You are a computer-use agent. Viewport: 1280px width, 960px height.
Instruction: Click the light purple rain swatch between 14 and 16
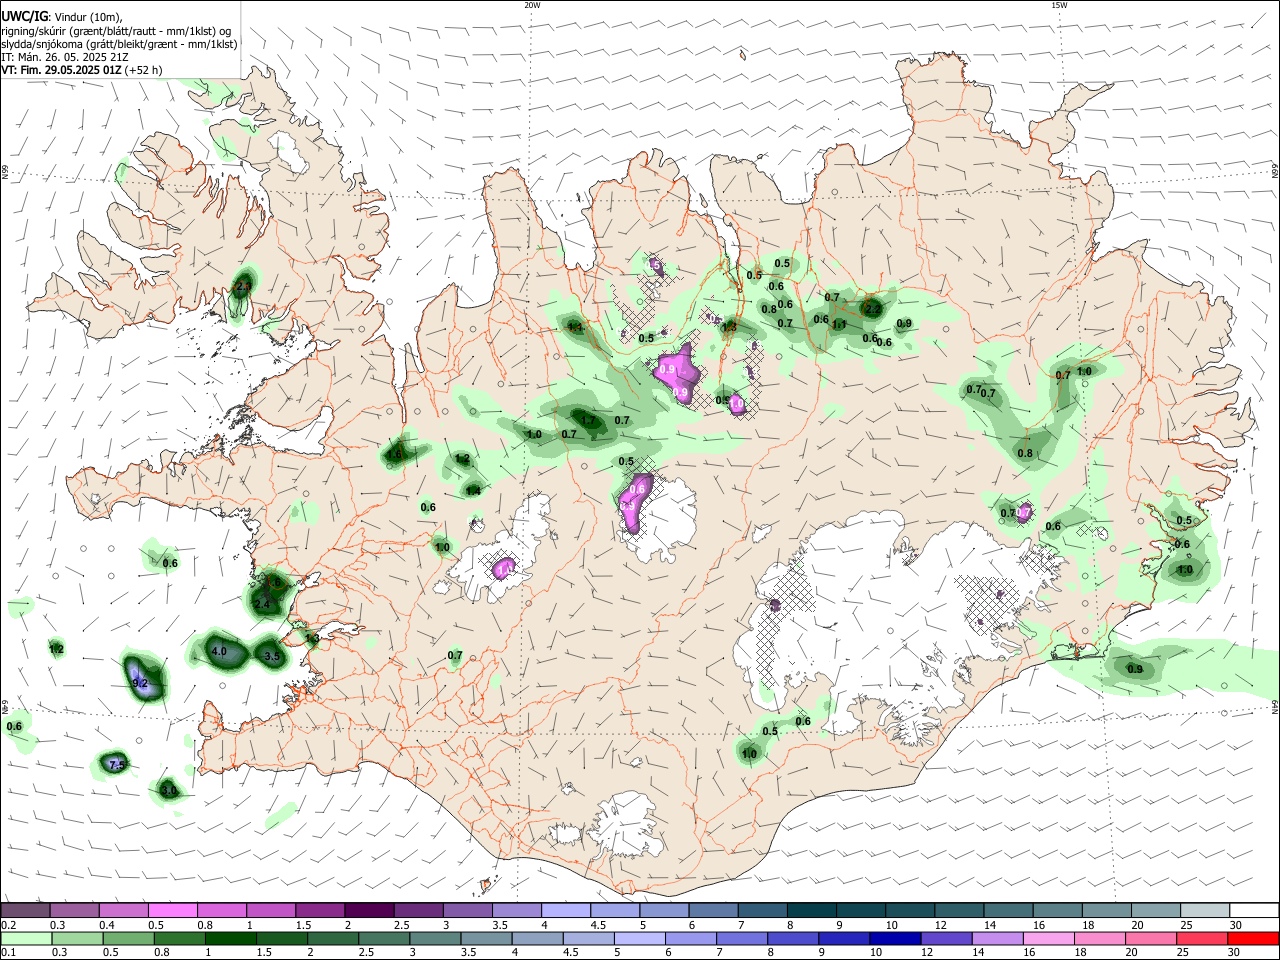click(x=996, y=938)
